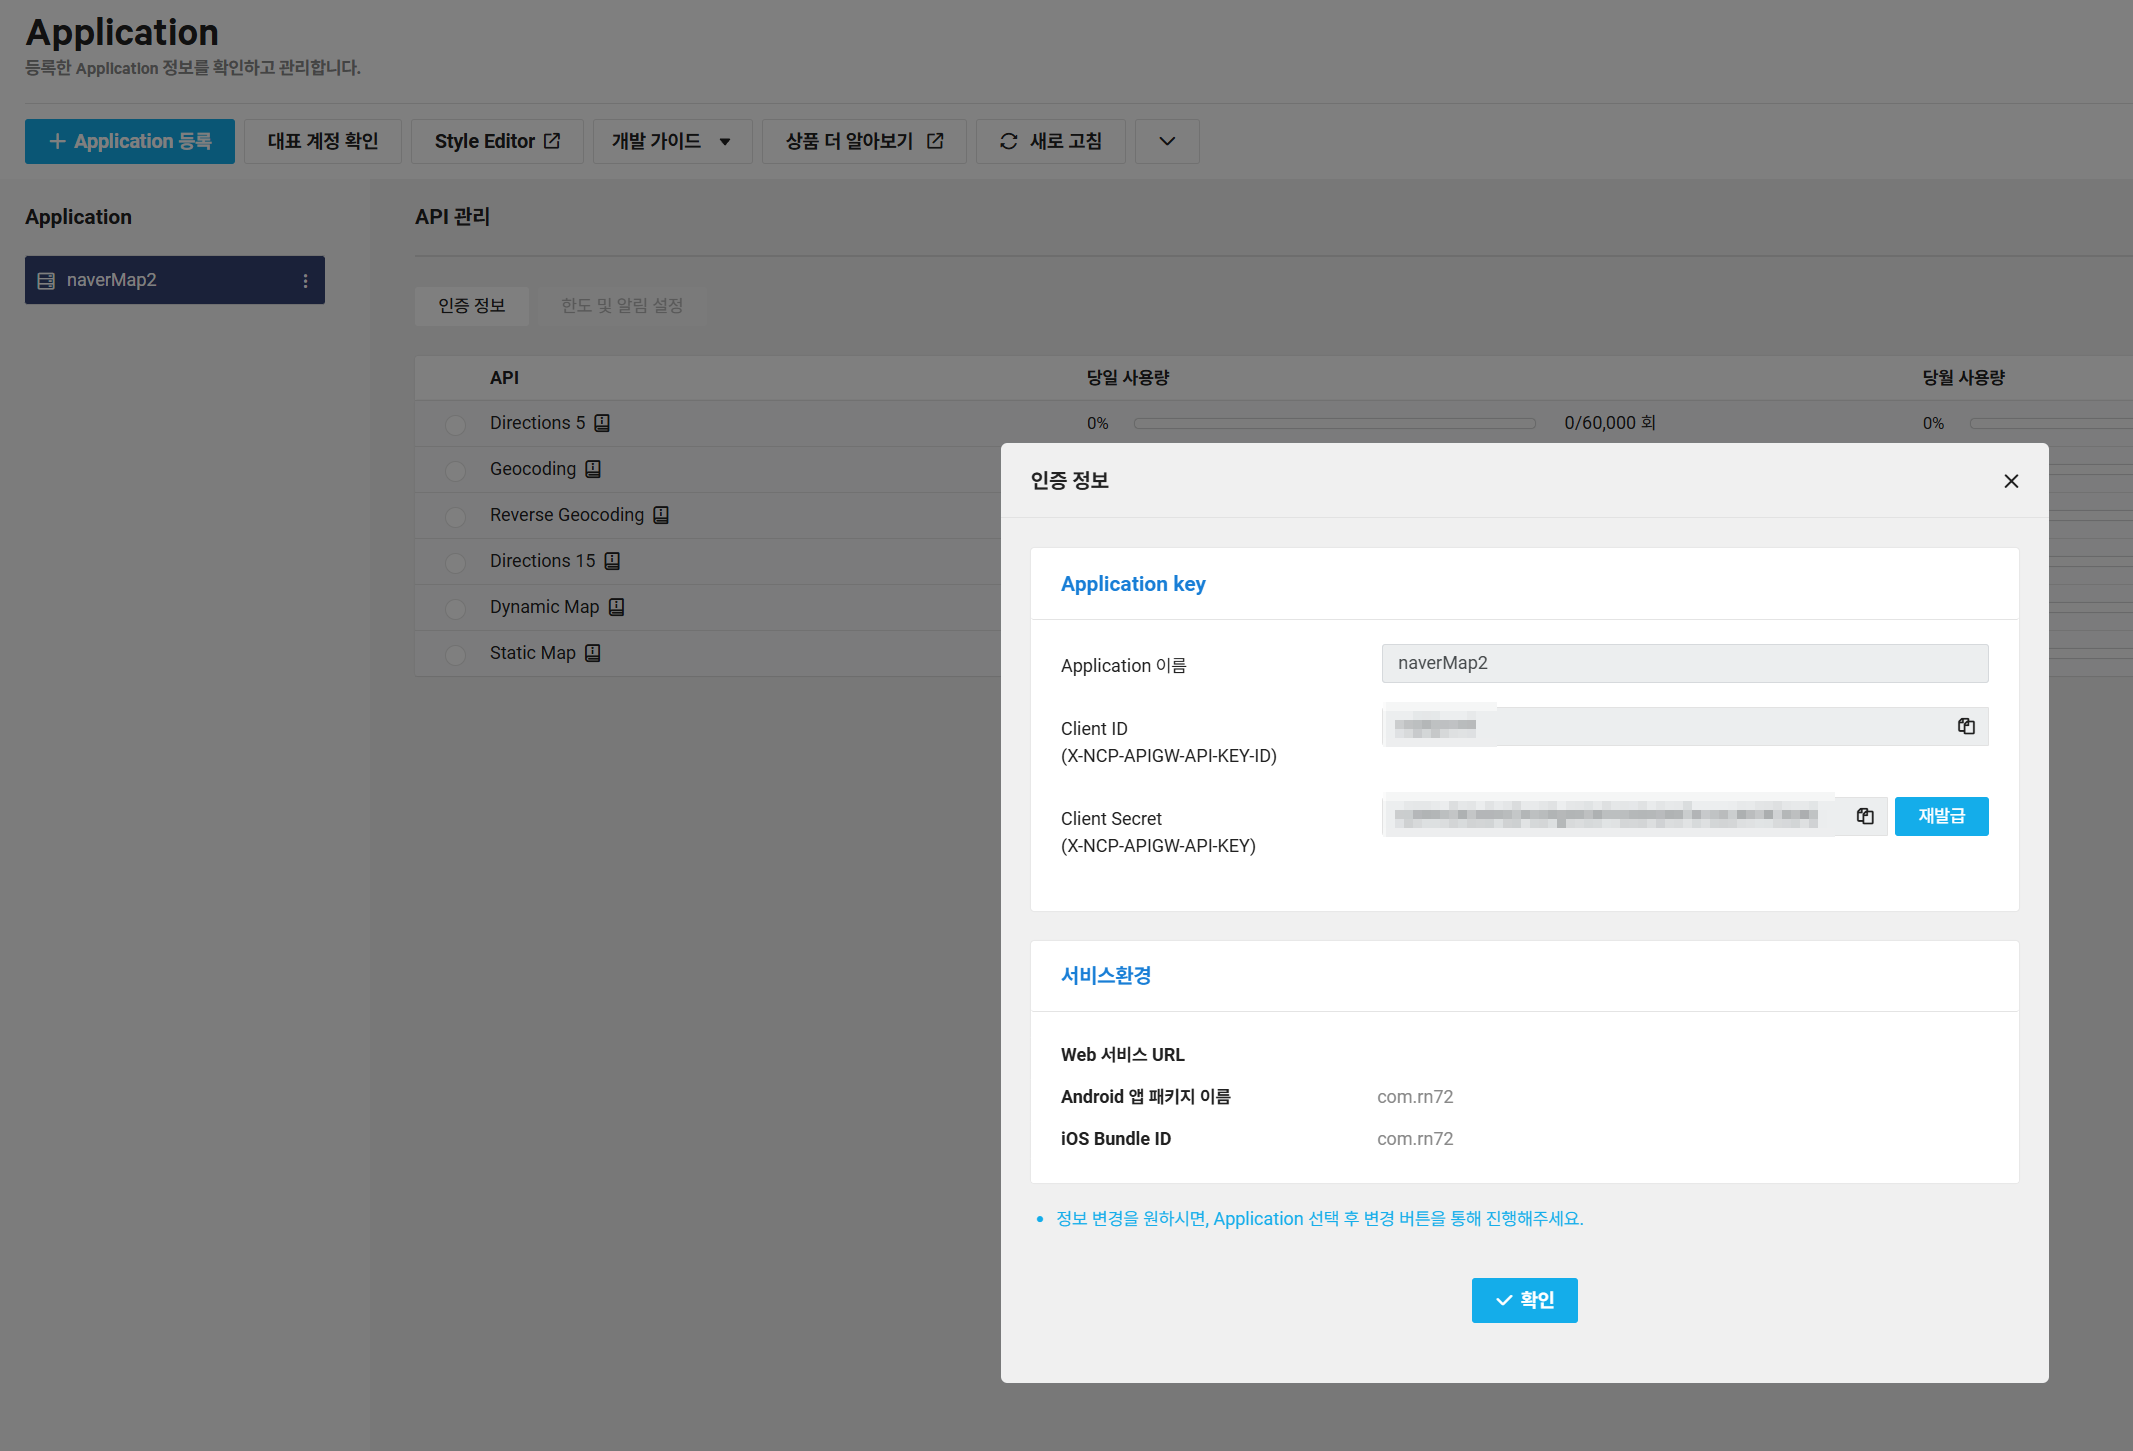Open Reverse Geocoding guide book icon

(x=661, y=515)
